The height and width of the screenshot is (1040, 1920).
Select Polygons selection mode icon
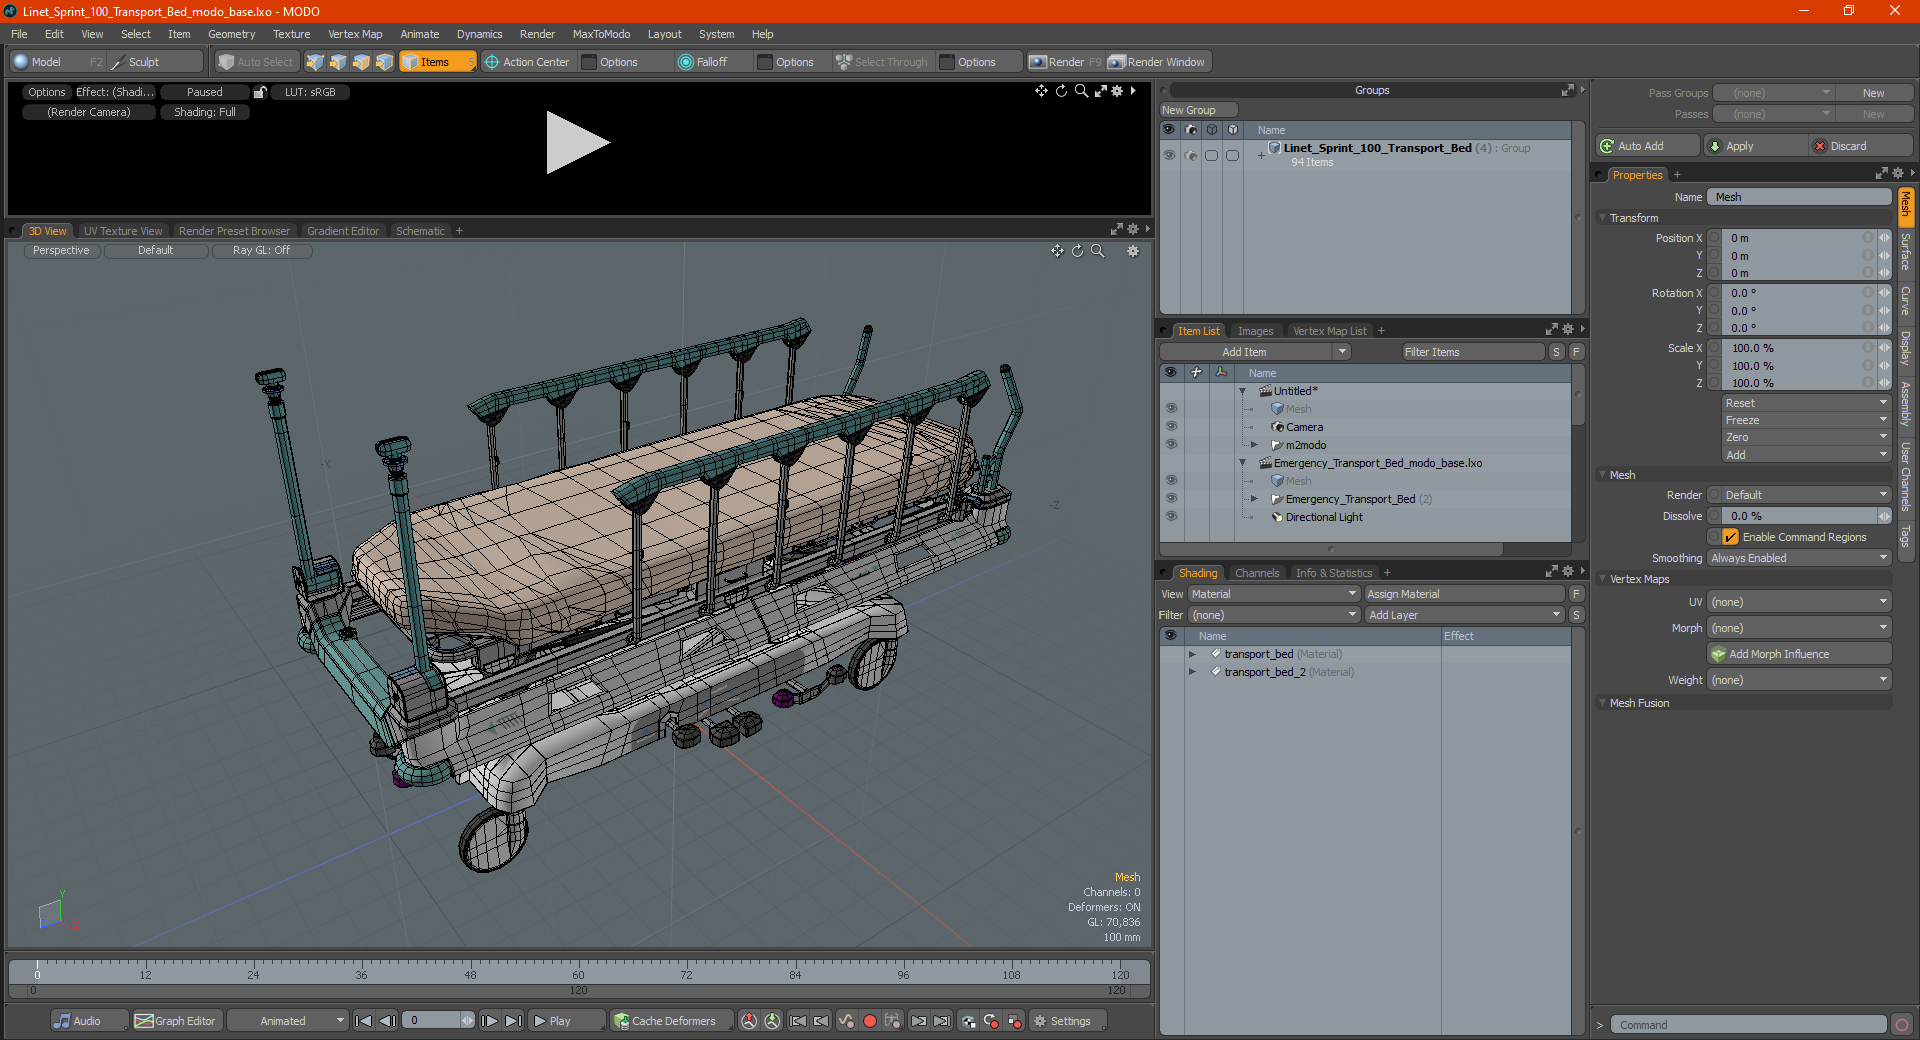pyautogui.click(x=361, y=62)
